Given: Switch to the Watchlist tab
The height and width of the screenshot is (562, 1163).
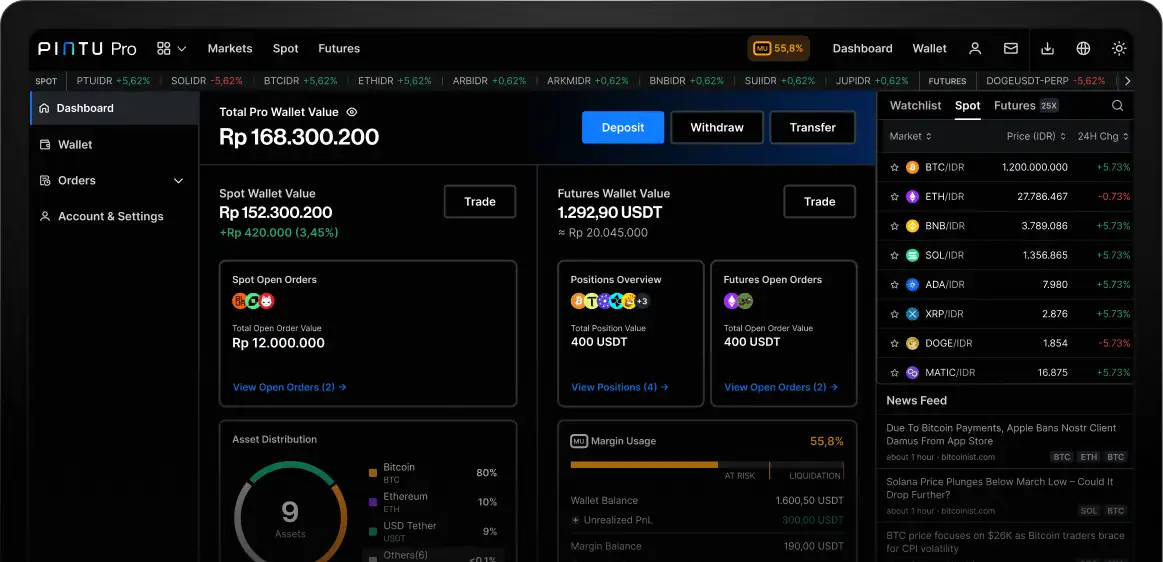Looking at the screenshot, I should coord(915,106).
